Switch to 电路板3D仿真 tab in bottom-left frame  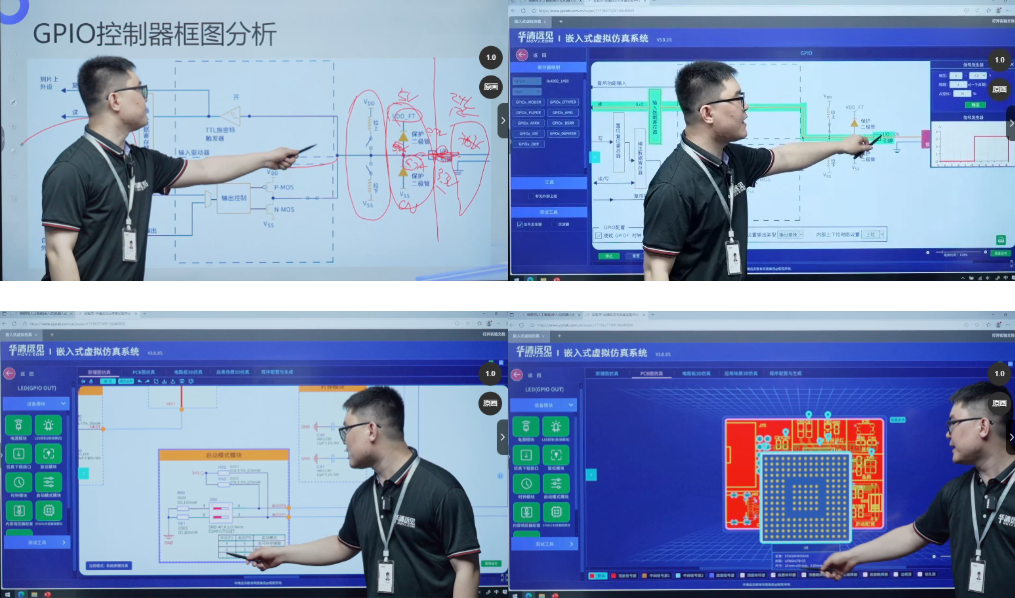tap(186, 371)
